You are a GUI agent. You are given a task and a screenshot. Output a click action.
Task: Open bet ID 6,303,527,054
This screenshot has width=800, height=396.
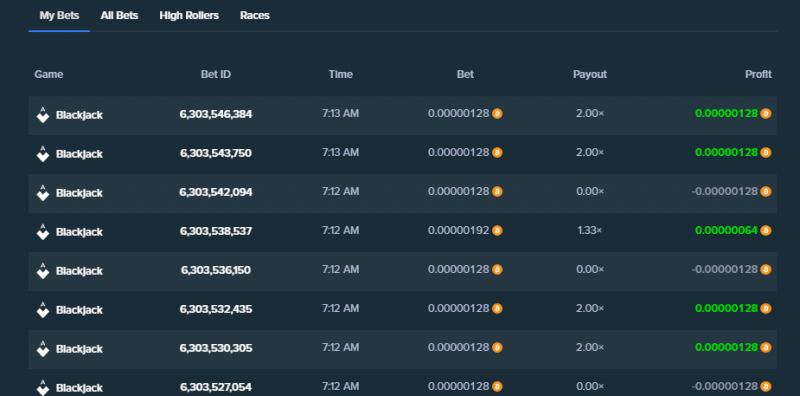click(216, 387)
